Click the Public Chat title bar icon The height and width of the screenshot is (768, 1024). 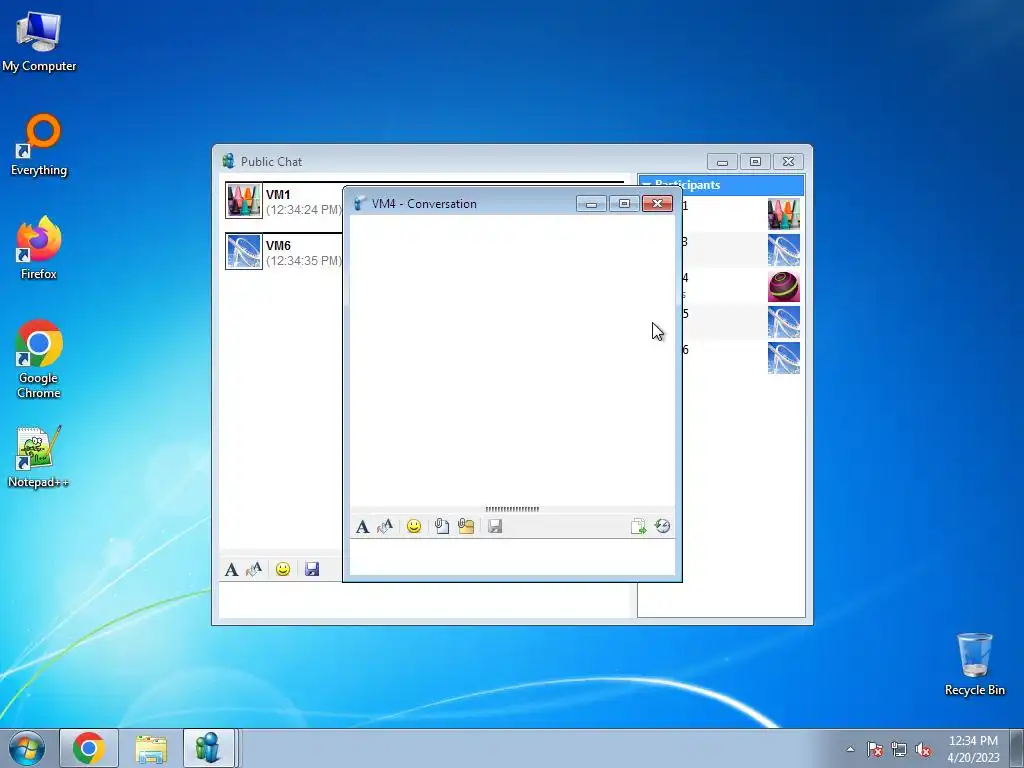[228, 161]
